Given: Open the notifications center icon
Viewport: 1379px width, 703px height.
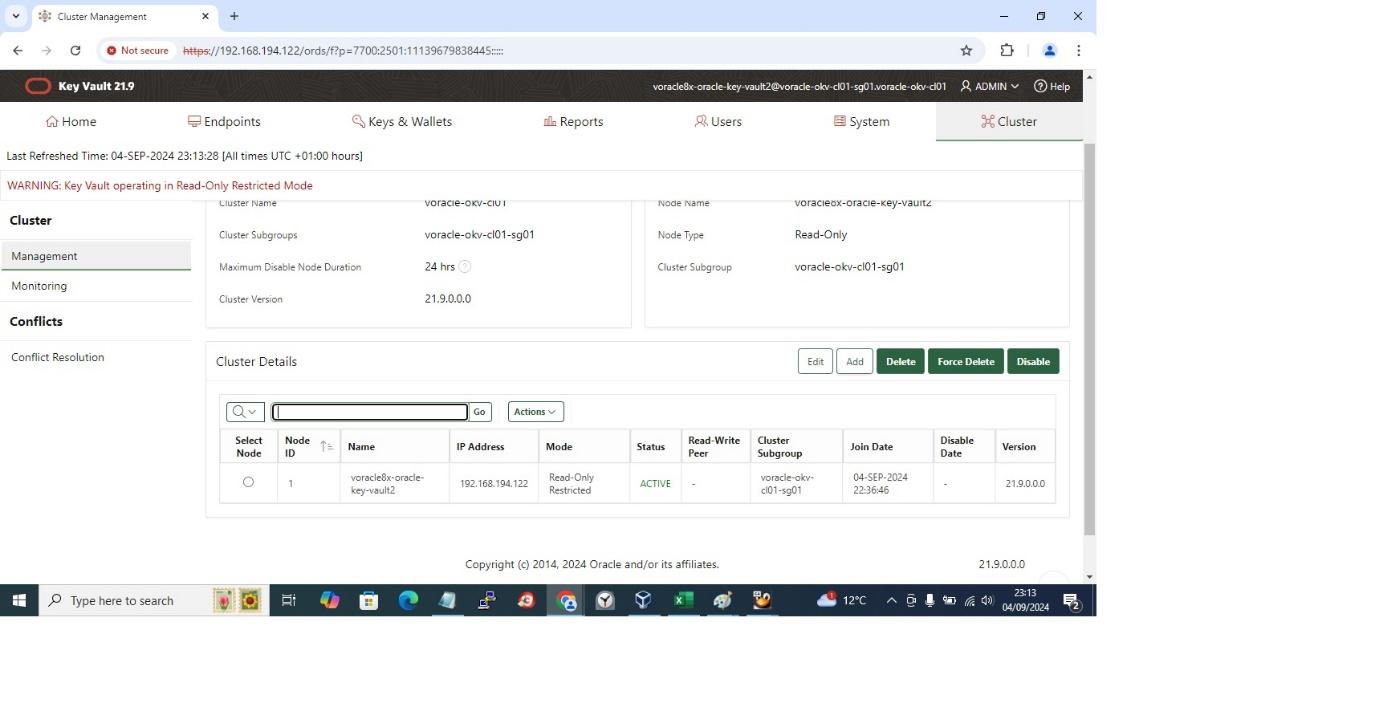Looking at the screenshot, I should [x=1071, y=601].
